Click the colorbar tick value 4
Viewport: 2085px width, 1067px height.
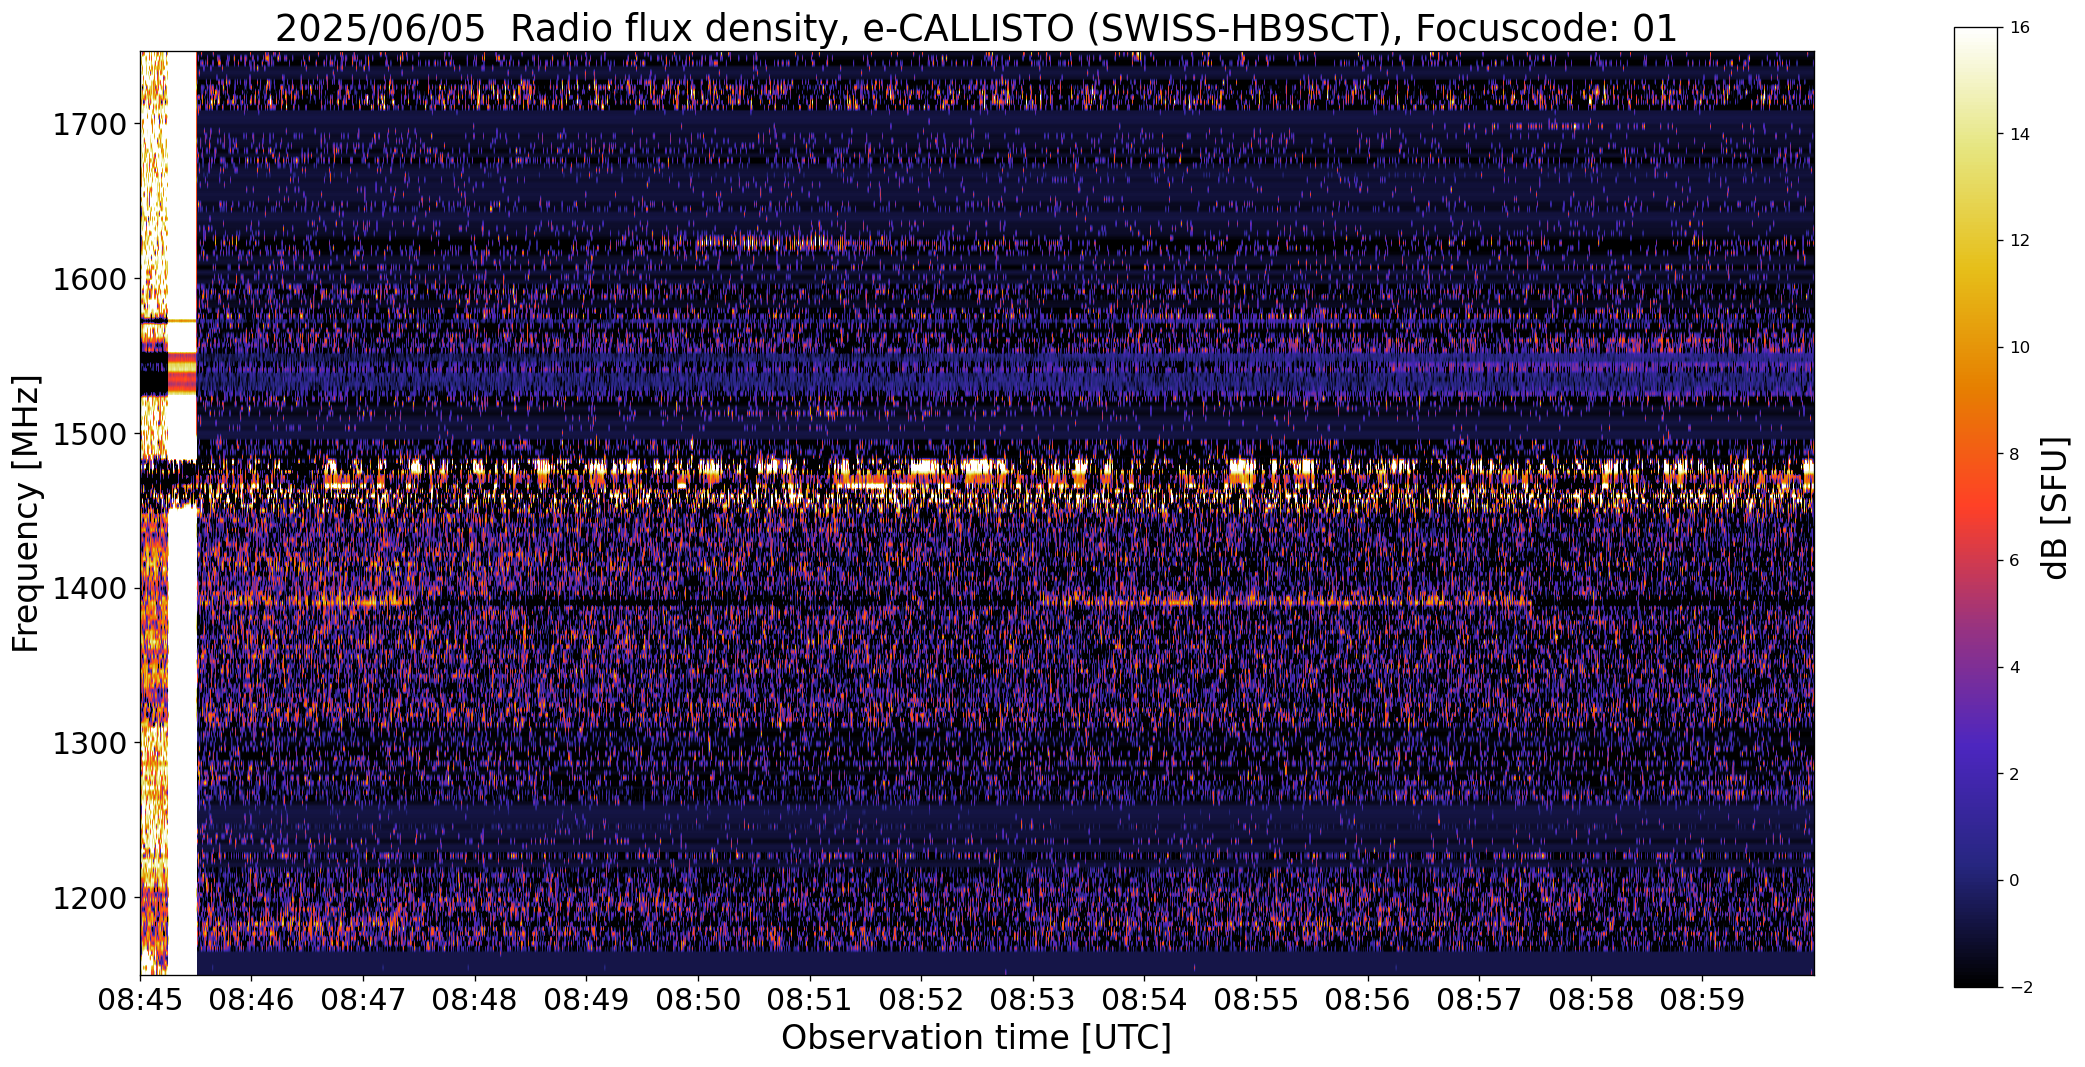pyautogui.click(x=2015, y=667)
